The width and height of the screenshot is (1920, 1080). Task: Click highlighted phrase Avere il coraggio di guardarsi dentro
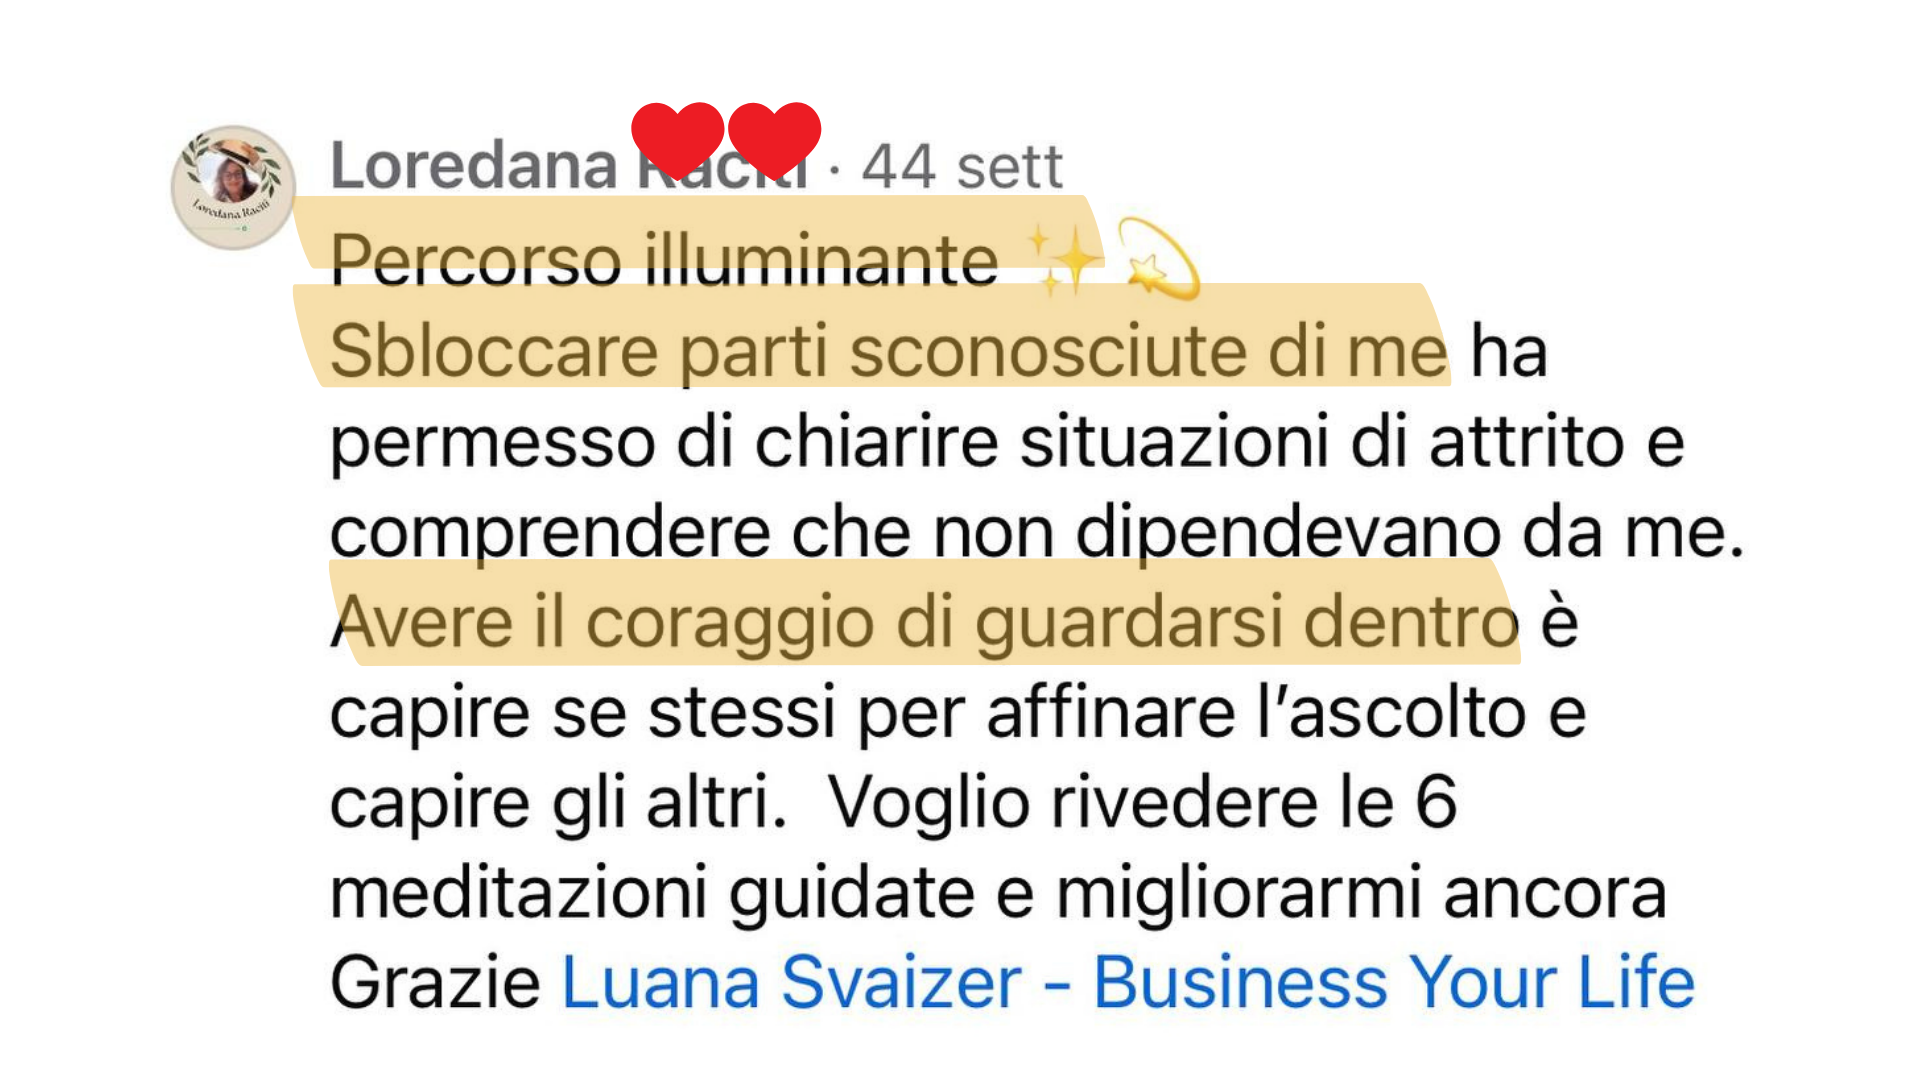[x=925, y=623]
